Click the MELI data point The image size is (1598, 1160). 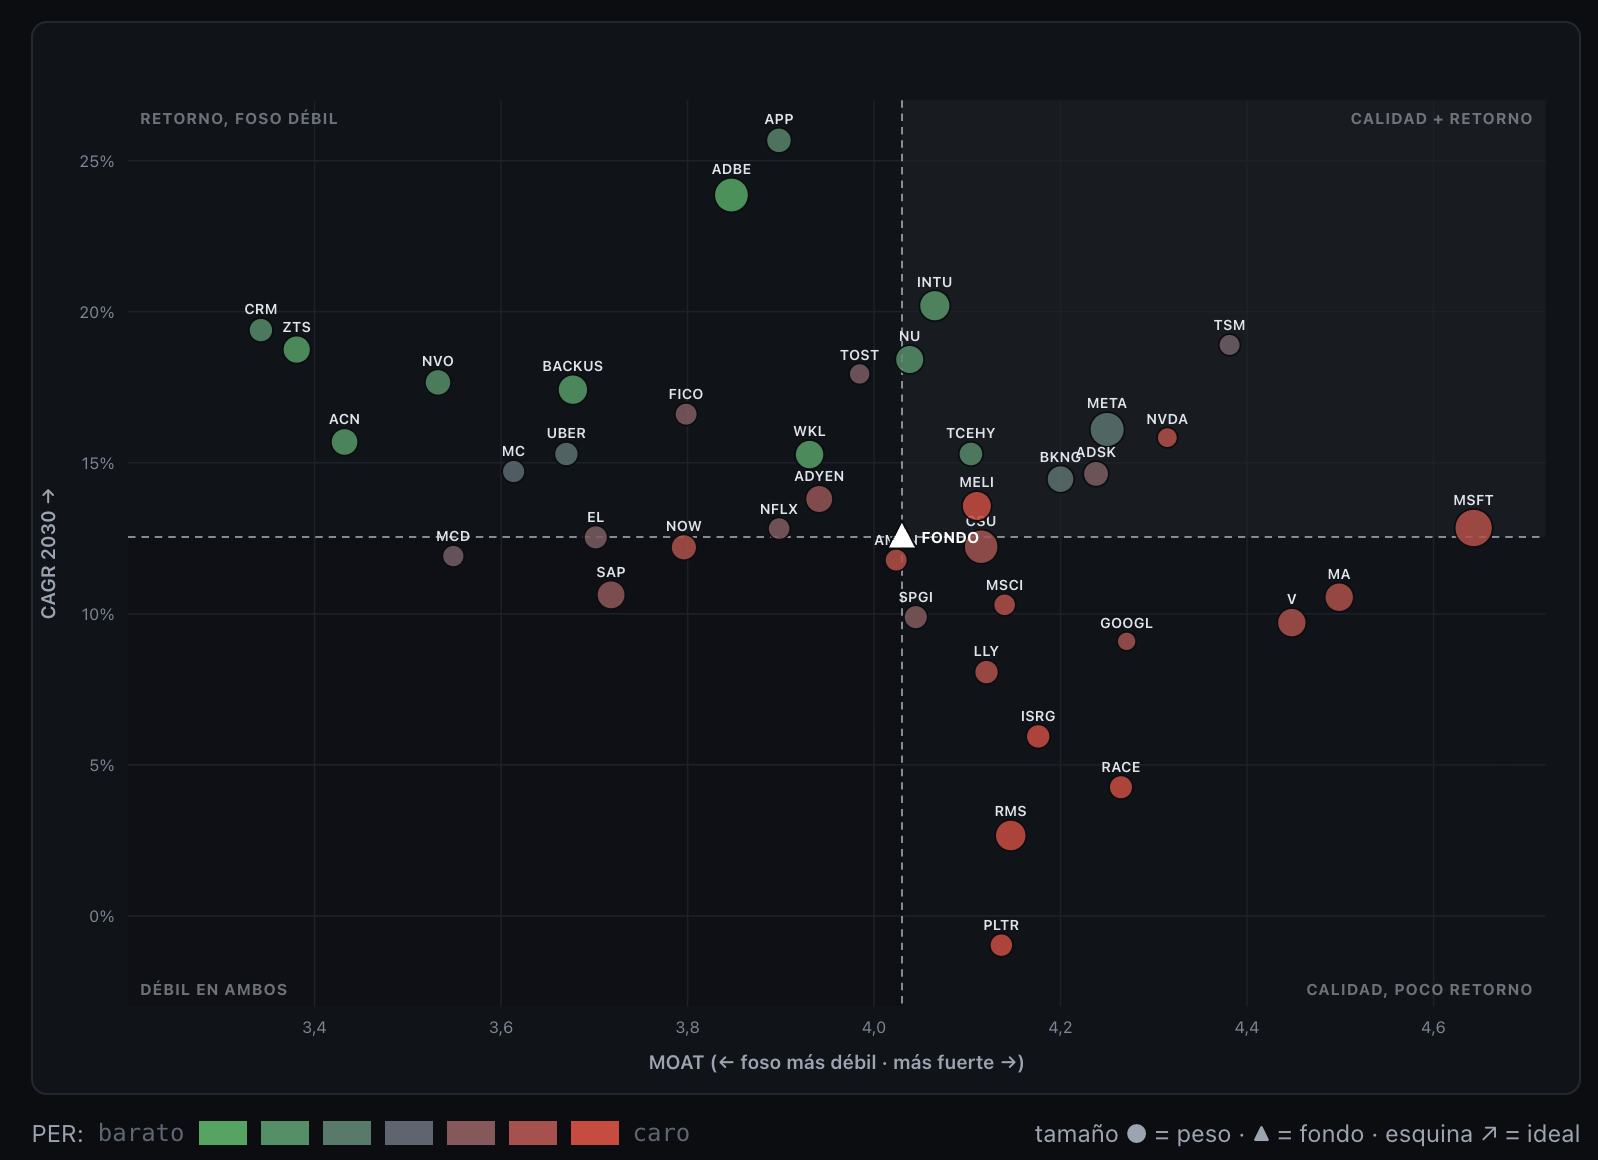coord(977,506)
